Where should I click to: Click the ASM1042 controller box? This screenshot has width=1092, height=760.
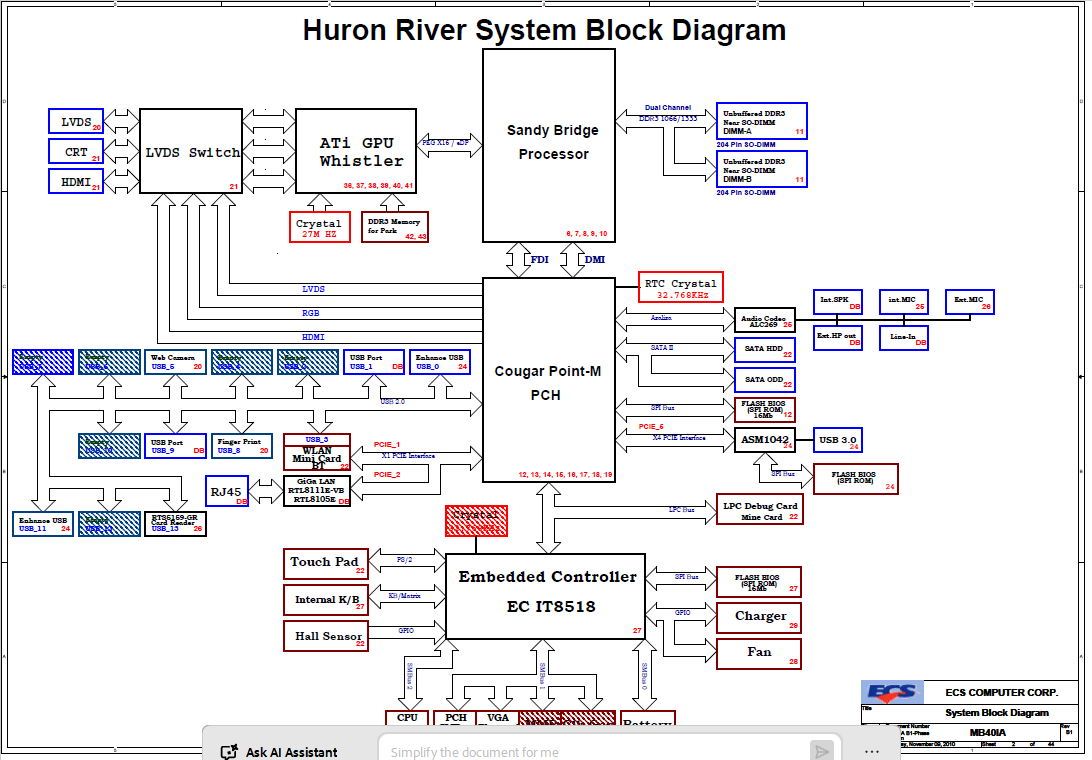[765, 440]
